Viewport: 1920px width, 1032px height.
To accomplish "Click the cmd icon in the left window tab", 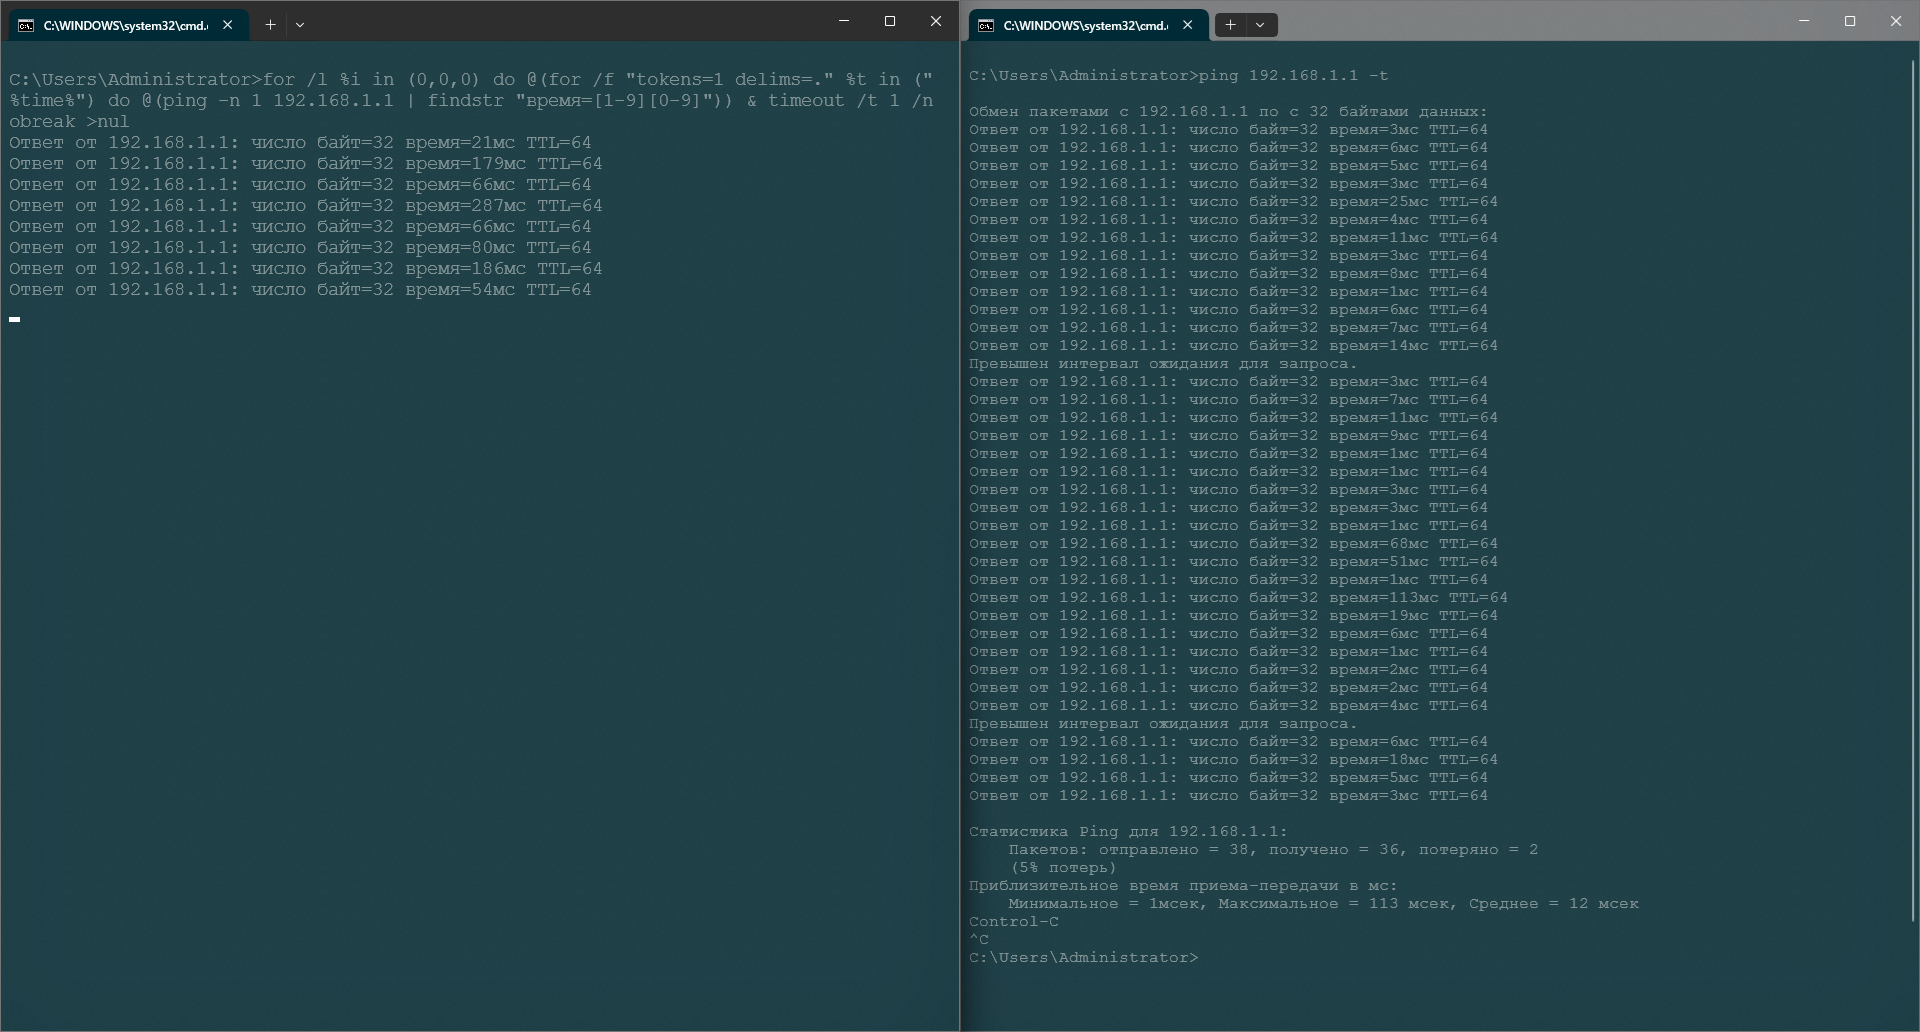I will (x=26, y=25).
